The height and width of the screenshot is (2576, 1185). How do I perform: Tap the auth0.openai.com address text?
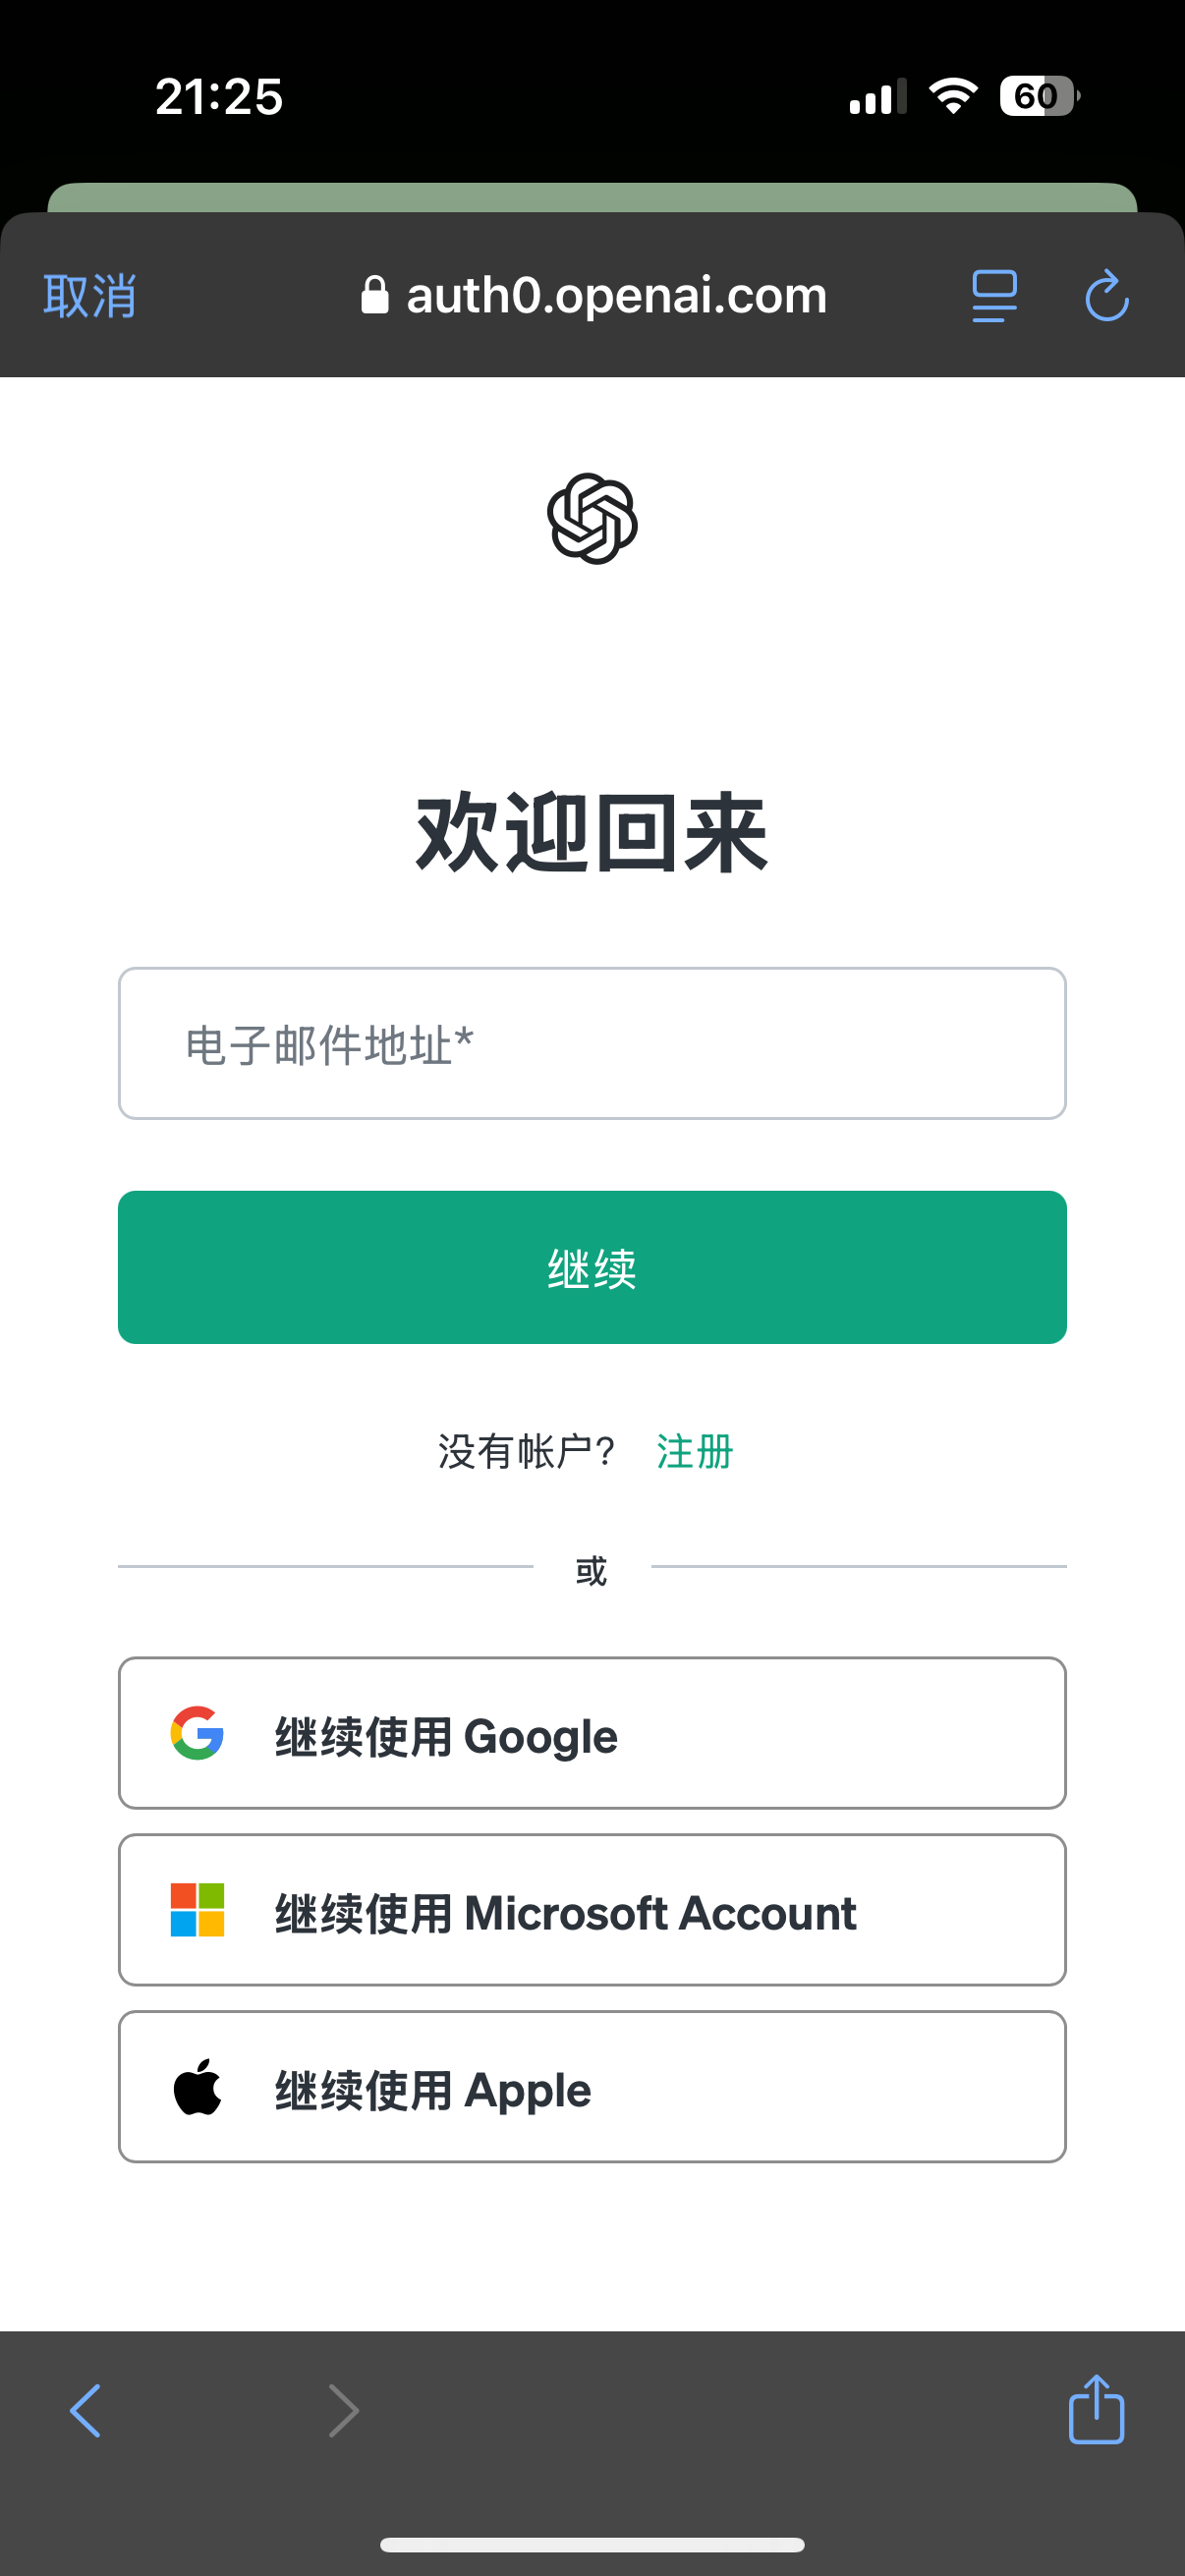click(x=616, y=296)
